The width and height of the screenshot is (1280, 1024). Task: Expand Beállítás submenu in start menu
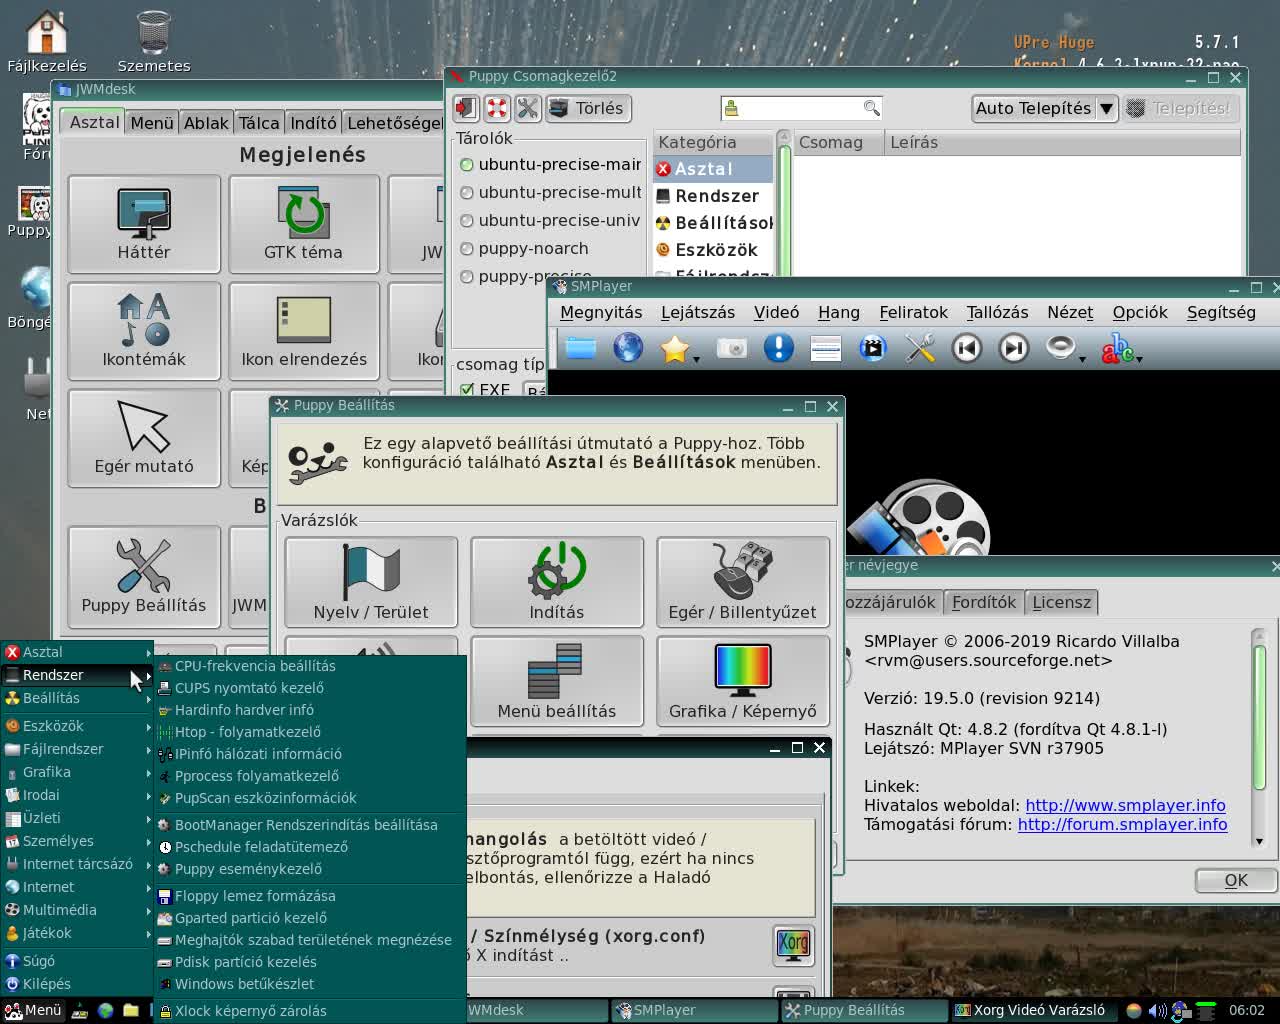pyautogui.click(x=76, y=698)
